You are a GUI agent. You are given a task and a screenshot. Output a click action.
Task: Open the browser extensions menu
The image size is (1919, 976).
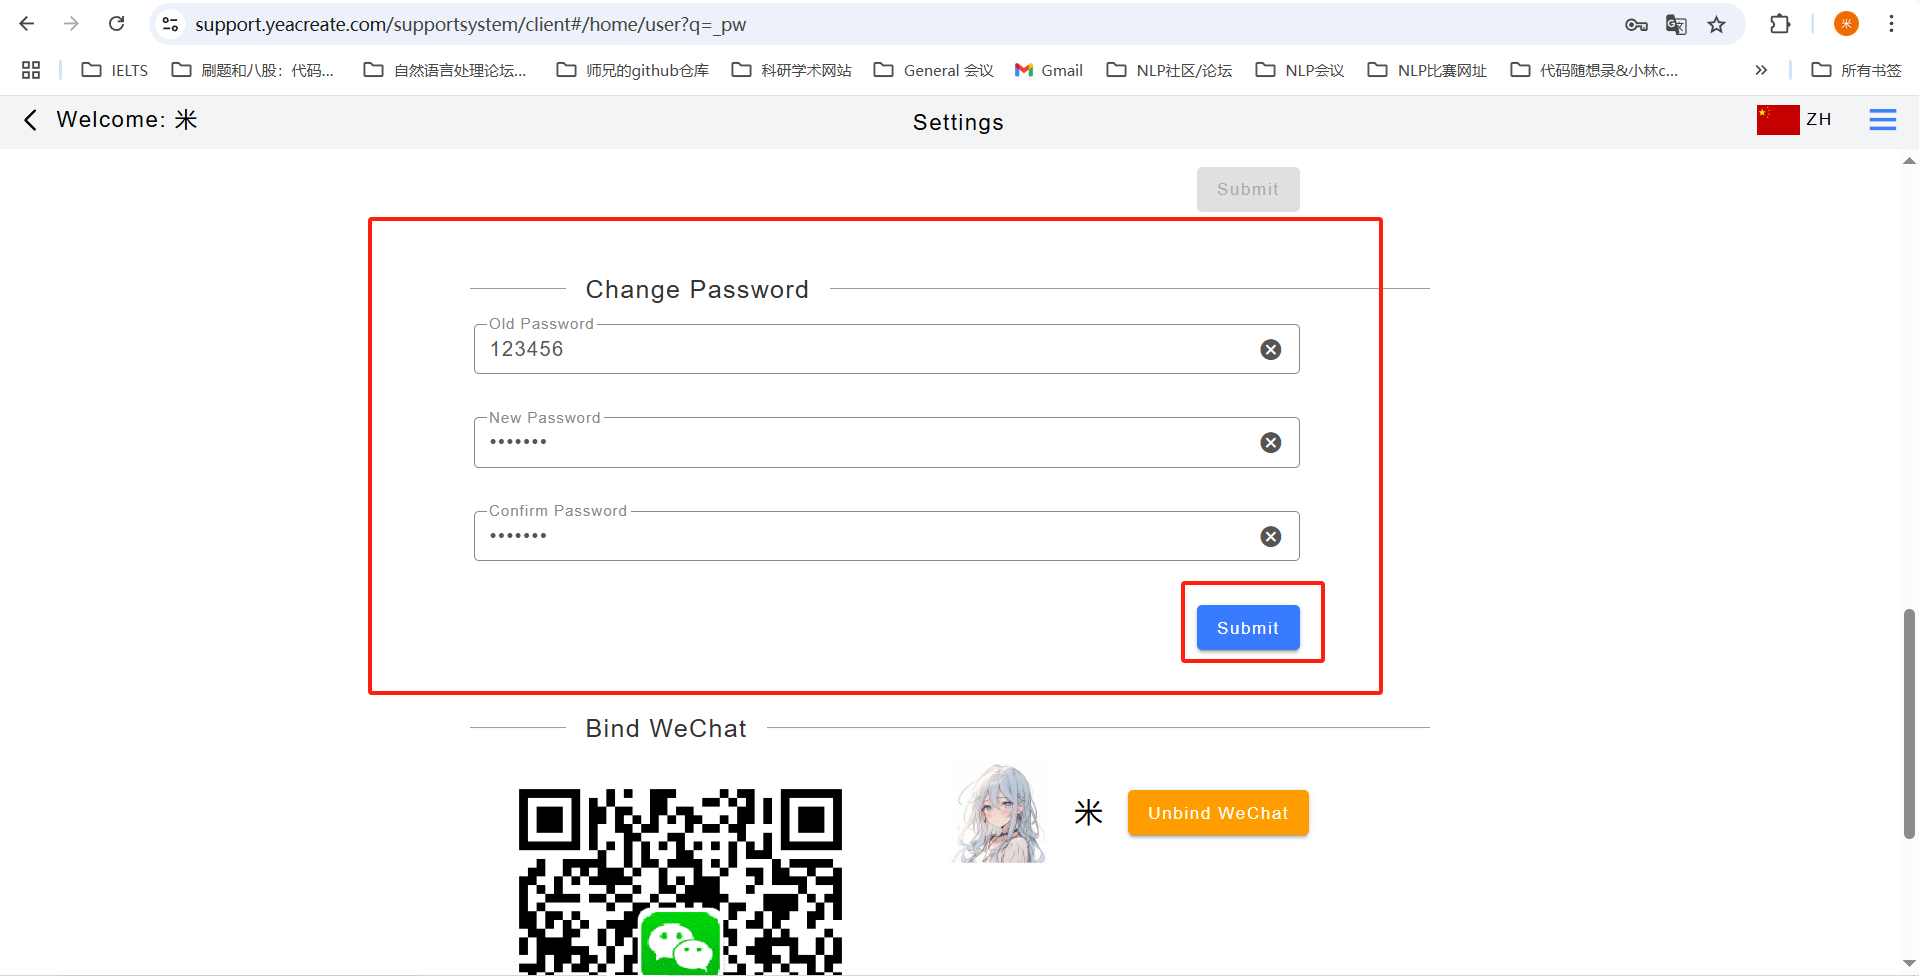(x=1780, y=24)
